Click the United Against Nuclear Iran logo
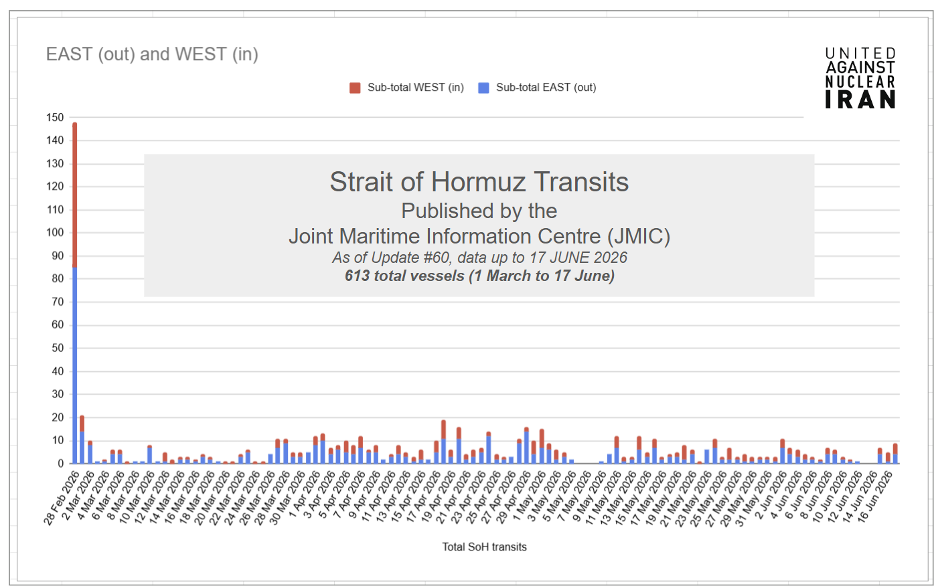936x588 pixels. pos(860,78)
